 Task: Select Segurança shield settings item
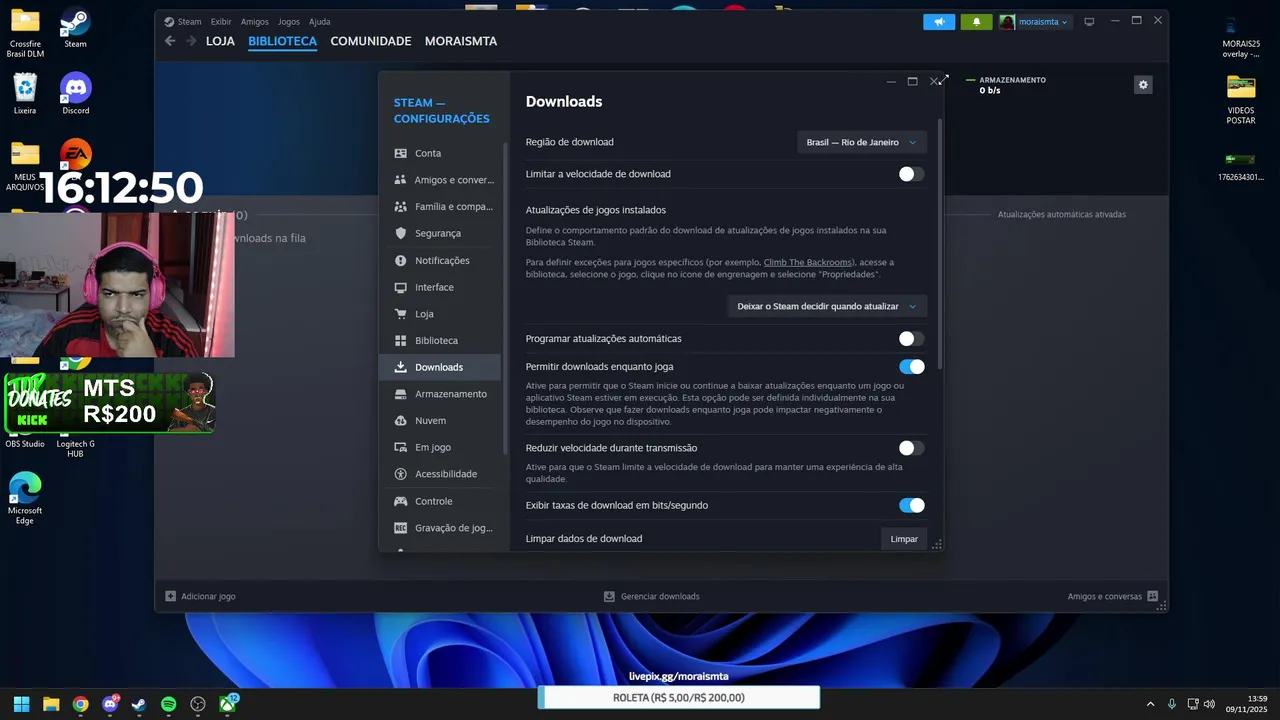(x=440, y=233)
